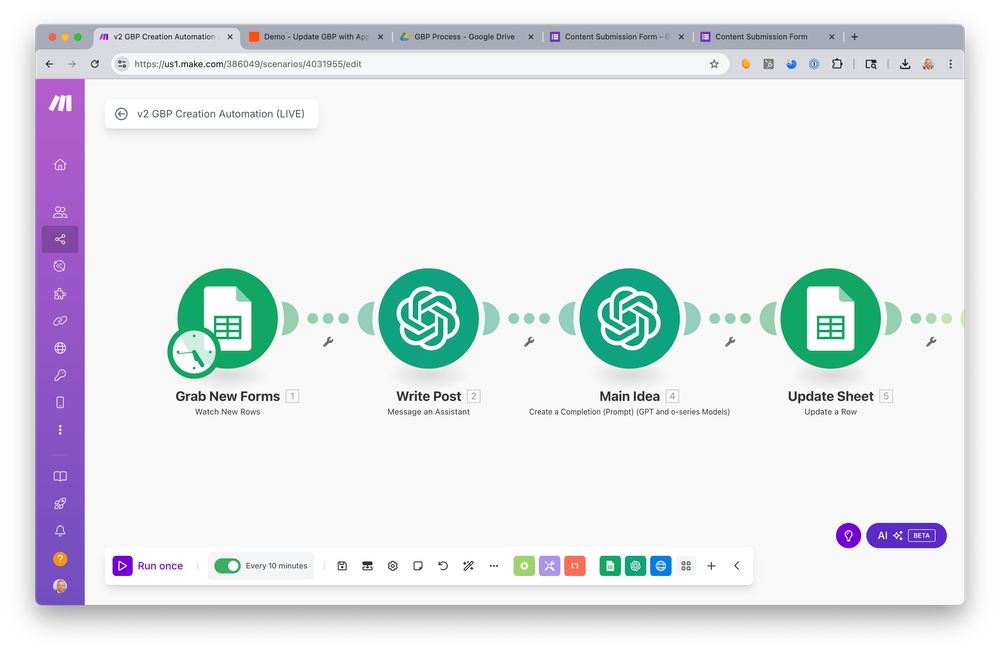Open the purple Tools icon
1000x652 pixels.
[x=549, y=566]
